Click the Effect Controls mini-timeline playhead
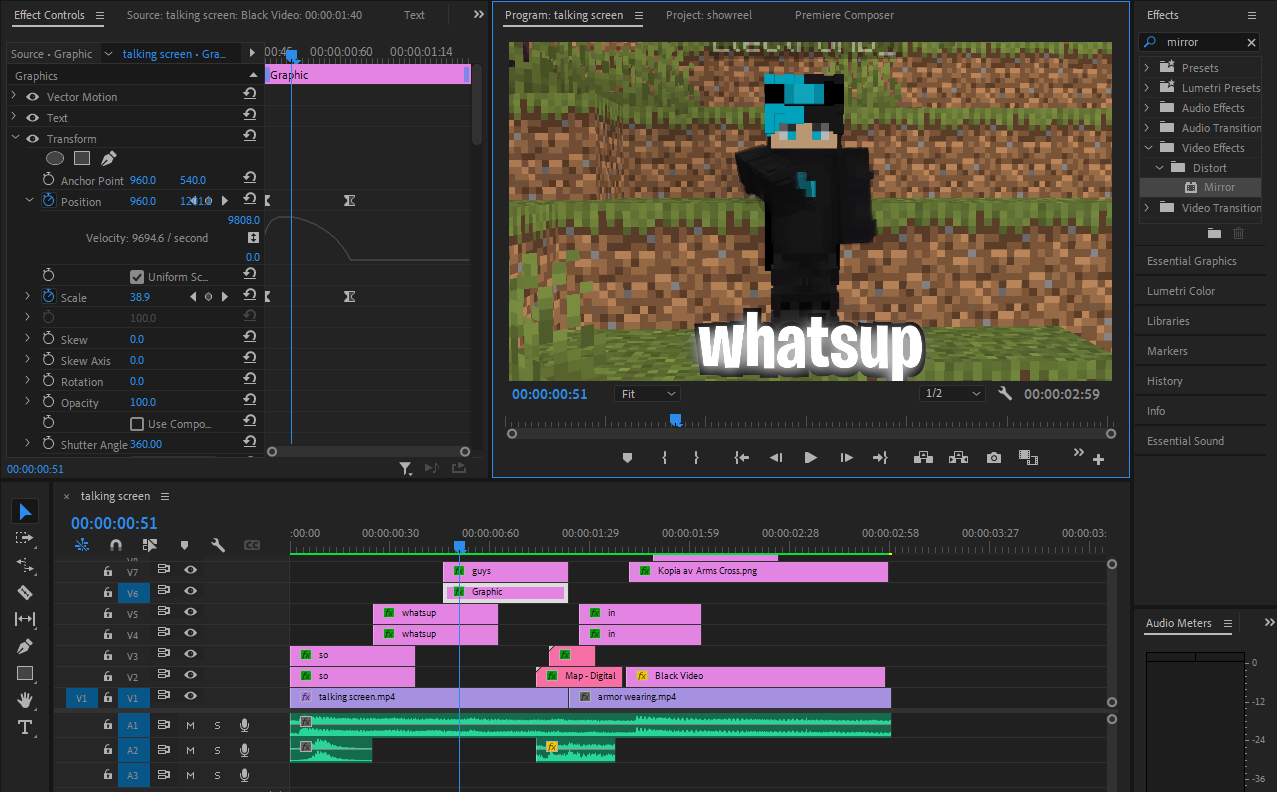 [291, 56]
